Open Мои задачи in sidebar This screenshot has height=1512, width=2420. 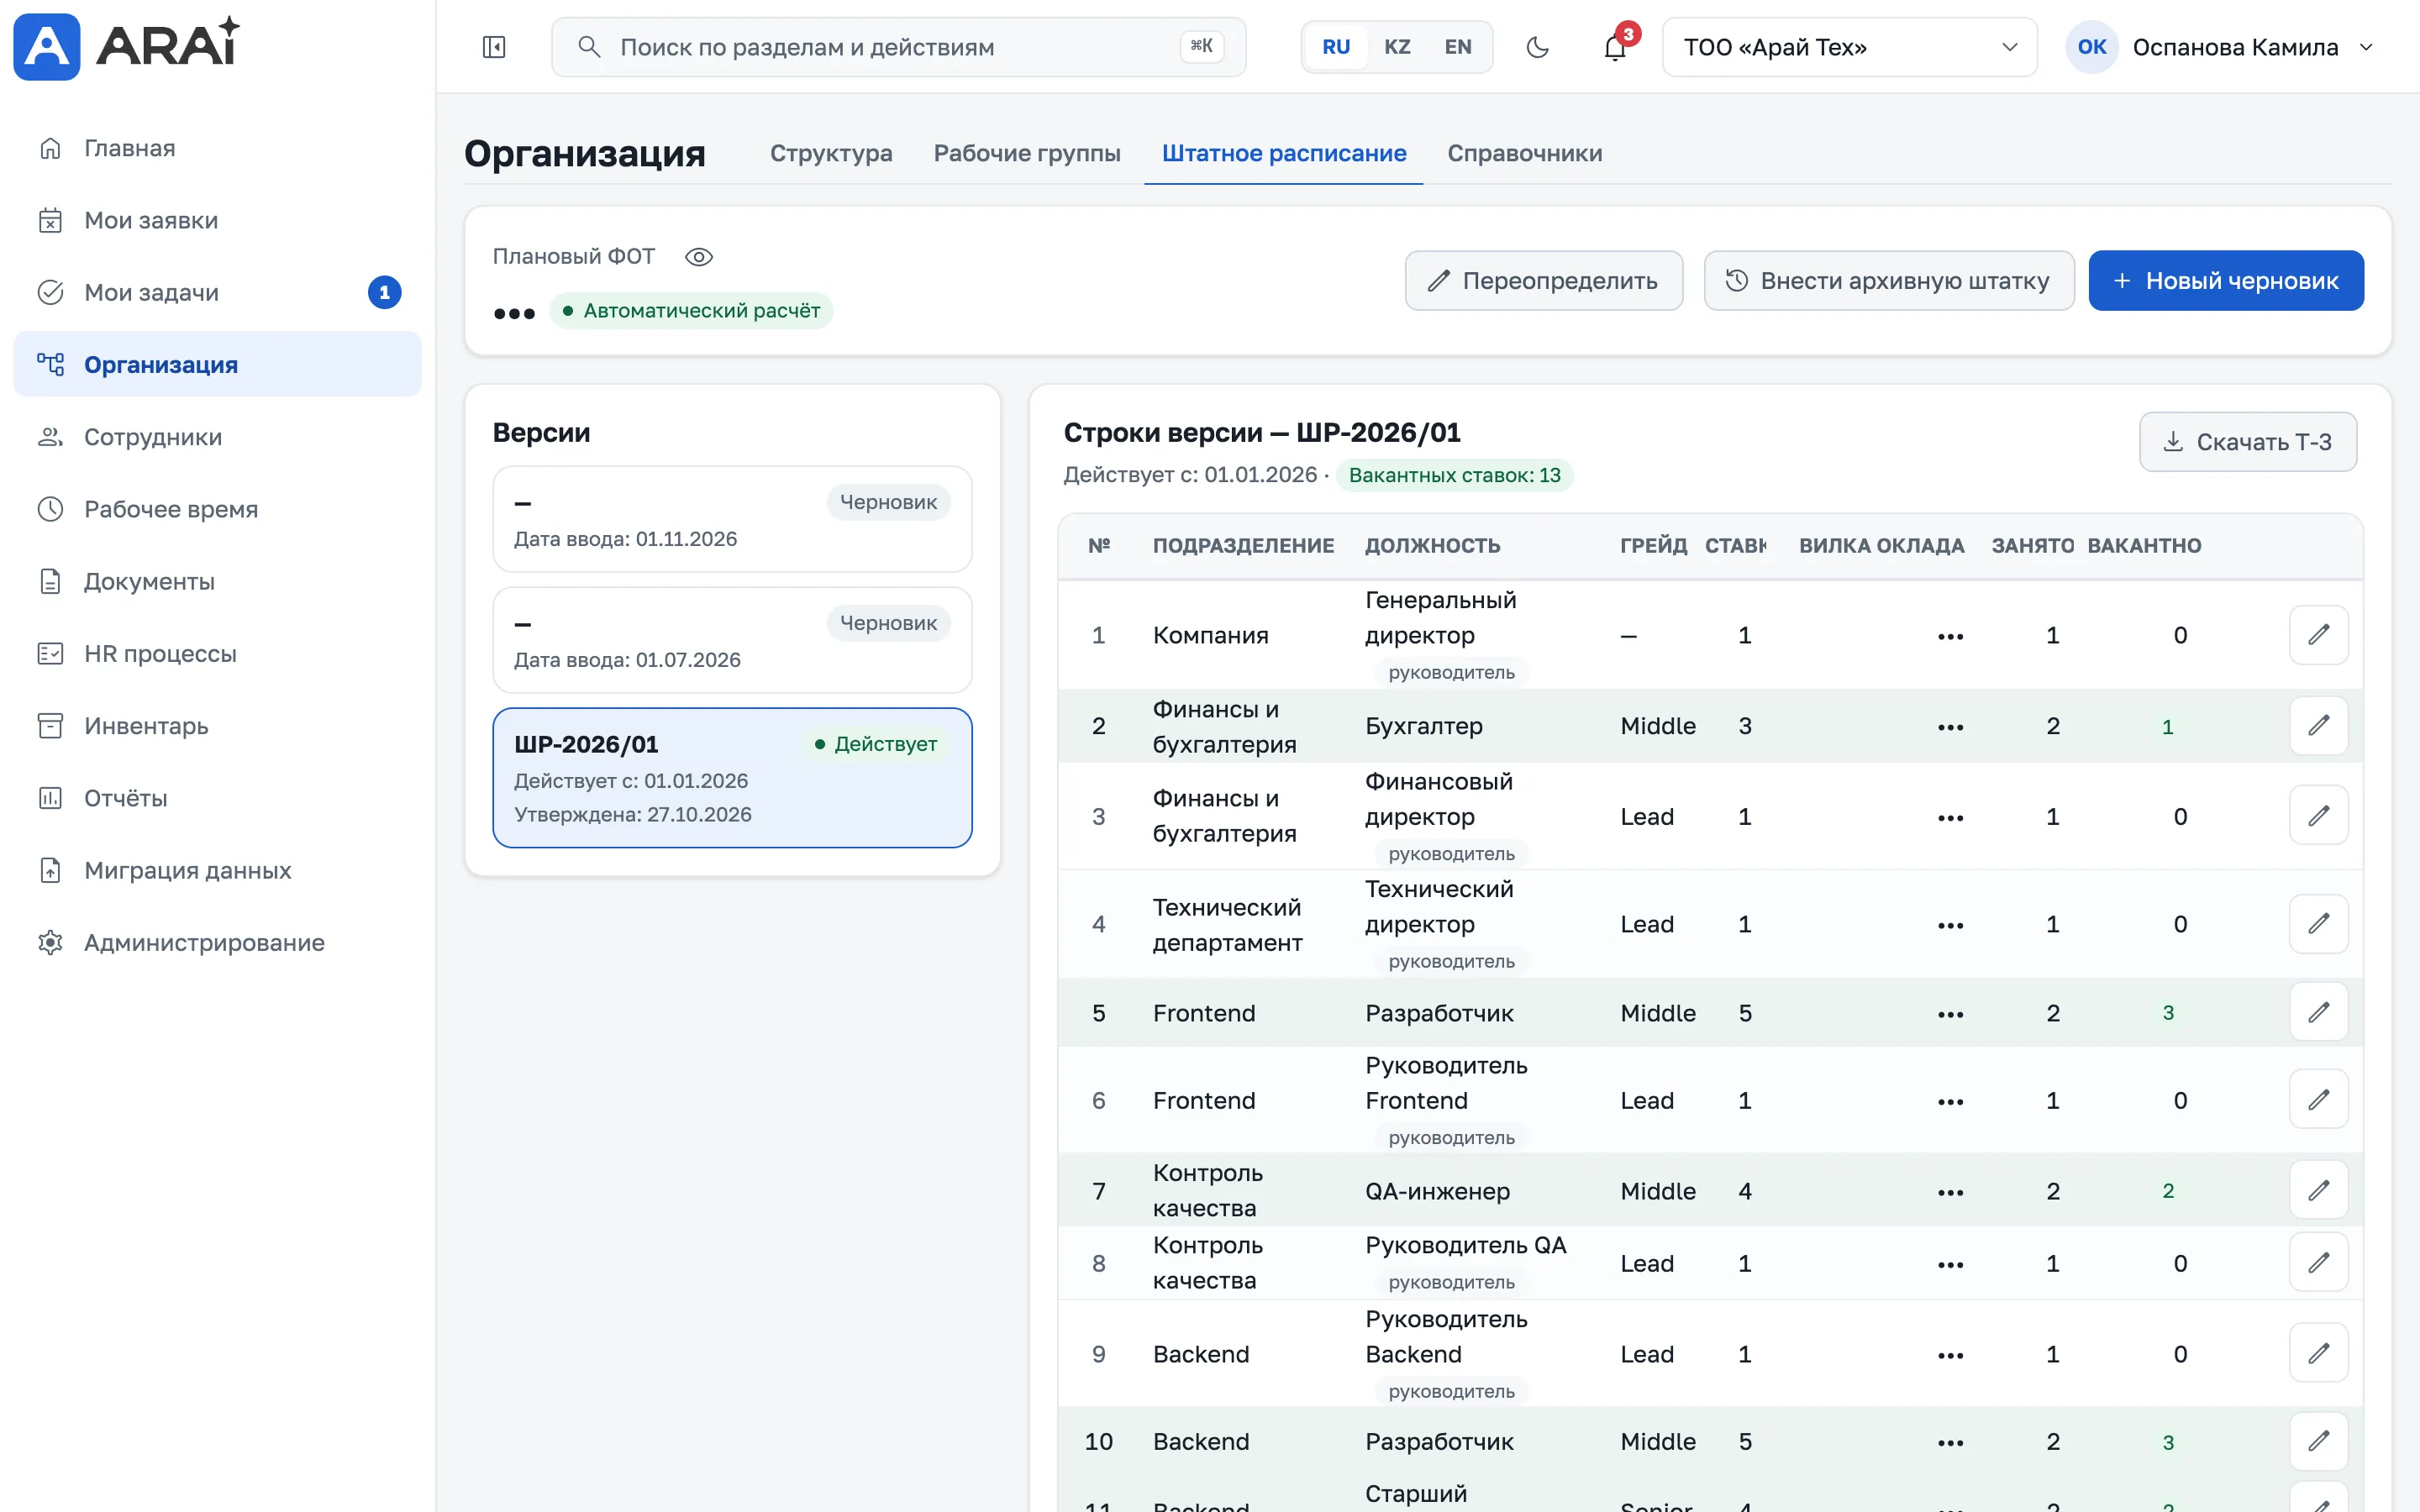(217, 292)
